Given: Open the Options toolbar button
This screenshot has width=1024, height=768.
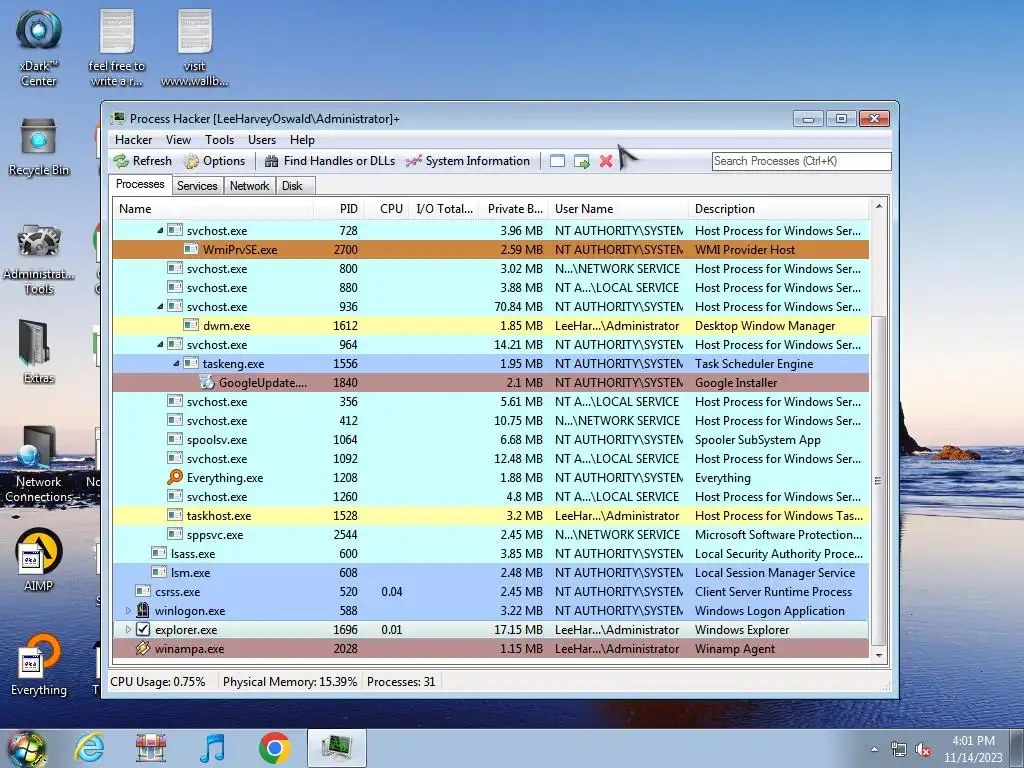Looking at the screenshot, I should click(x=214, y=161).
